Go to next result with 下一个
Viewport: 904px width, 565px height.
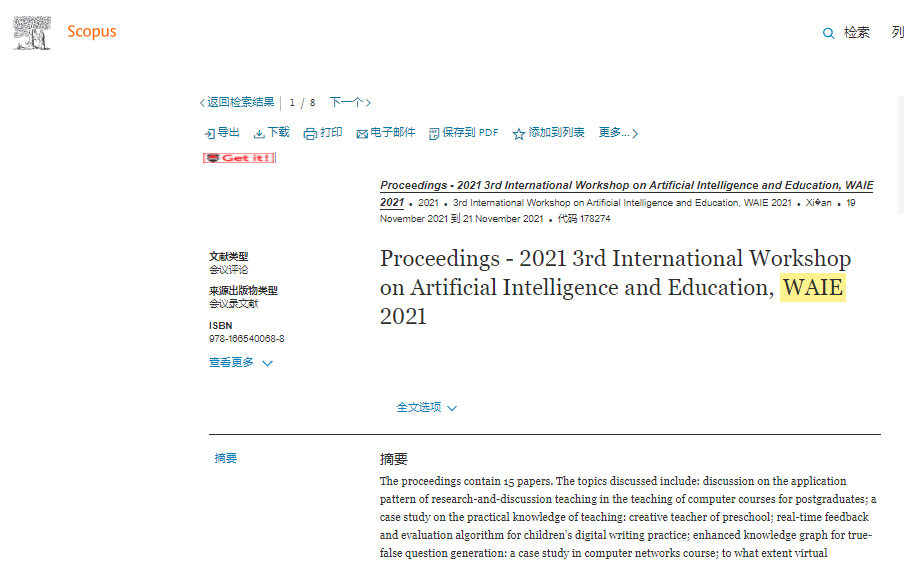[350, 102]
